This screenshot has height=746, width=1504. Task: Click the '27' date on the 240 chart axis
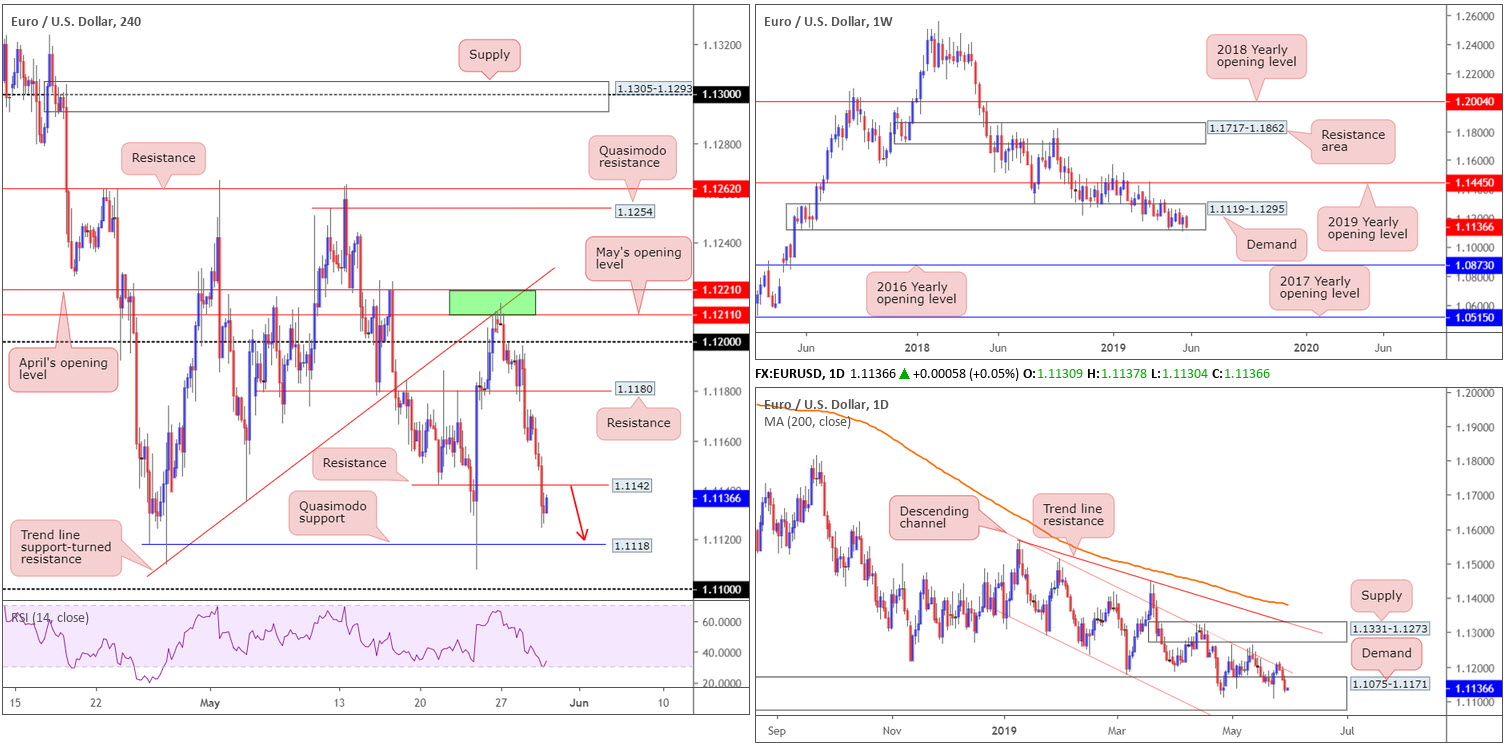point(503,702)
